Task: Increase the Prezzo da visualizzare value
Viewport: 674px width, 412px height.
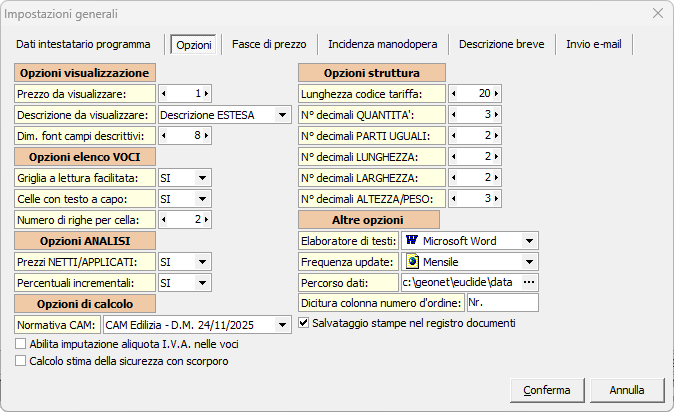Action: [x=208, y=93]
